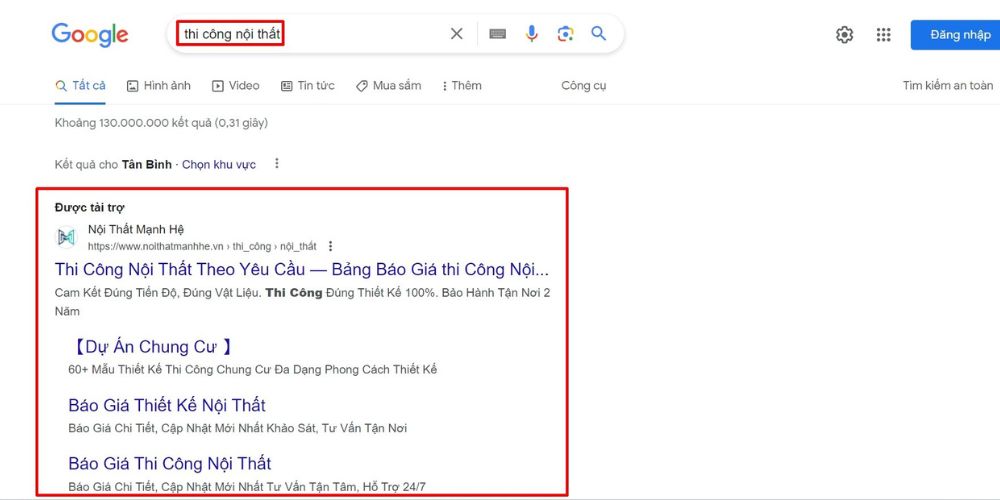Click inside the search query text field

(x=230, y=34)
